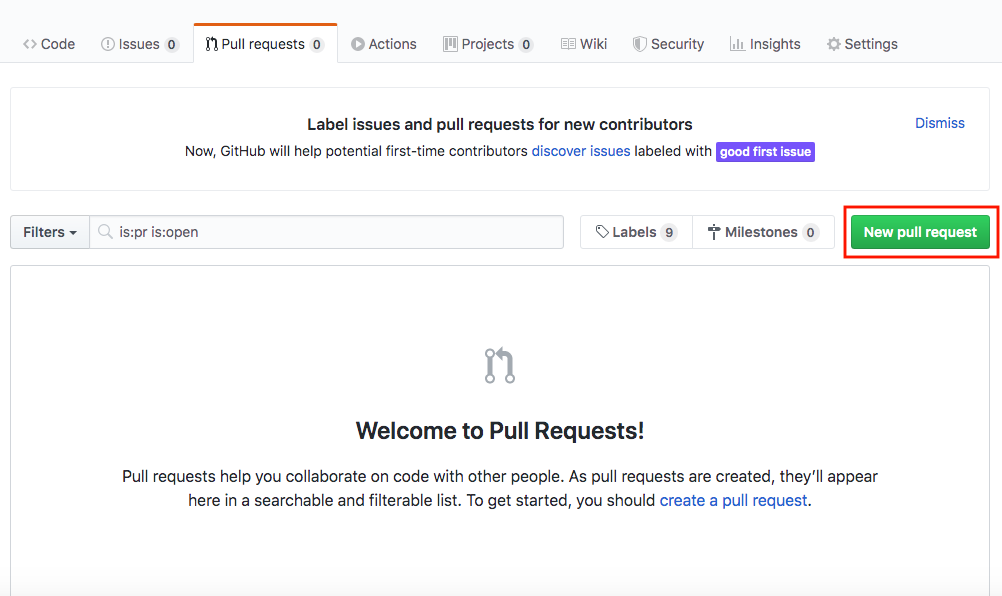Viewport: 1002px width, 596px height.
Task: View the Insights tab
Action: (765, 44)
